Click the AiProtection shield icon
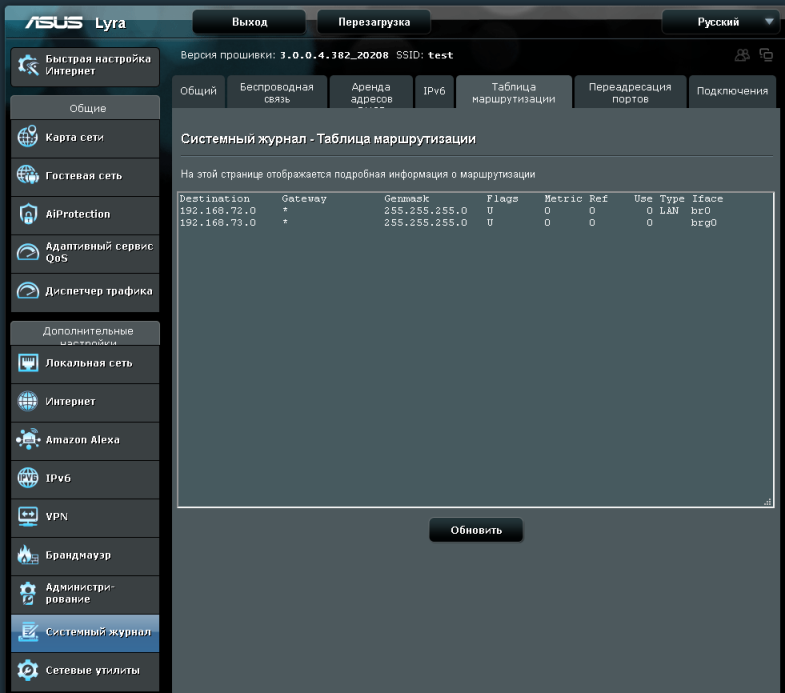 (28, 214)
